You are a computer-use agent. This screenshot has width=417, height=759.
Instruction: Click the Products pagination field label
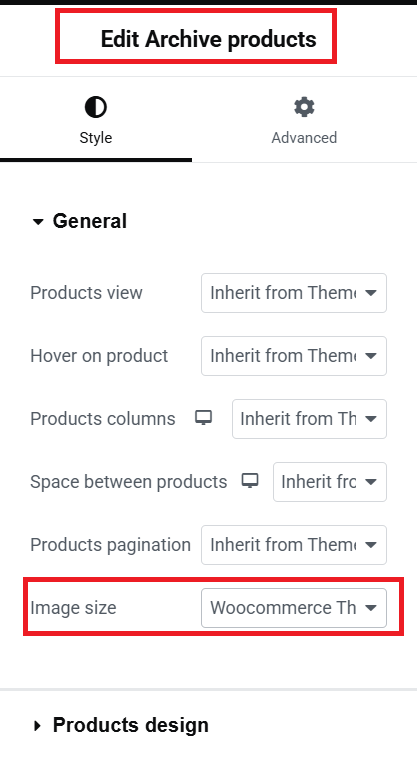110,545
